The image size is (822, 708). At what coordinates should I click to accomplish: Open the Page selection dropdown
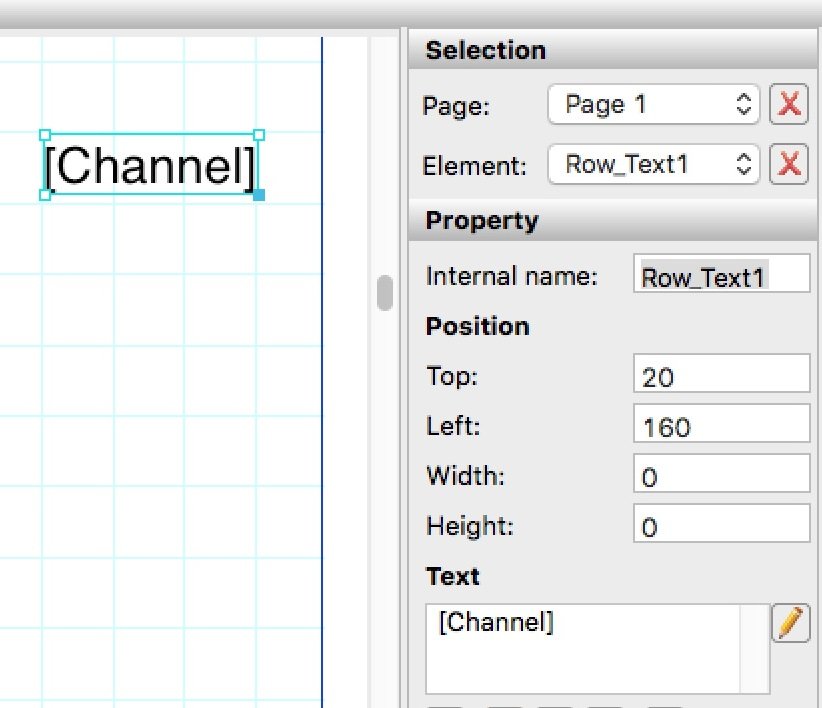coord(654,105)
